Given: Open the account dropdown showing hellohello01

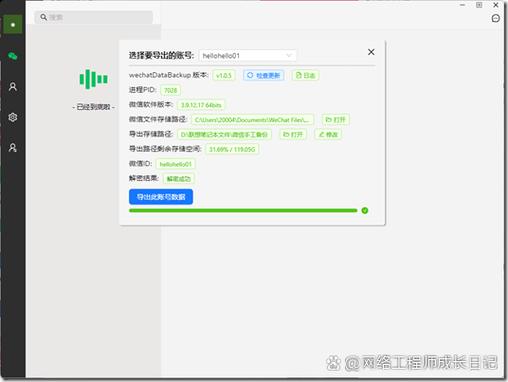Looking at the screenshot, I should pos(247,56).
